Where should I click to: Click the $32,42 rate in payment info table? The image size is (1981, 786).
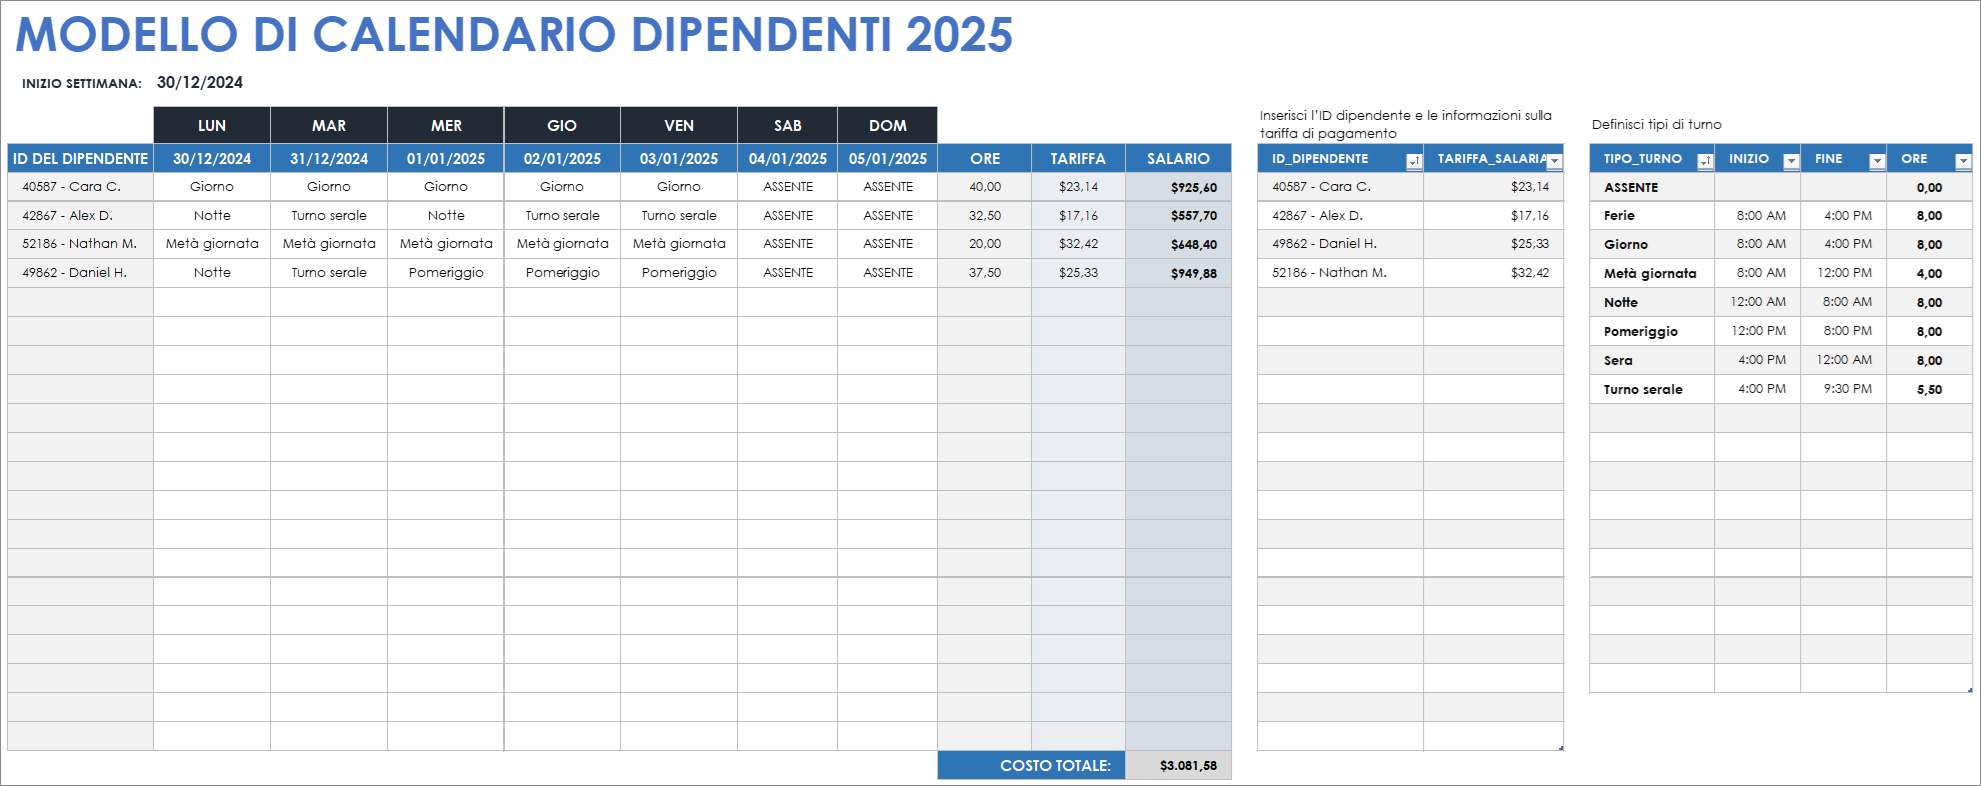[x=1493, y=273]
